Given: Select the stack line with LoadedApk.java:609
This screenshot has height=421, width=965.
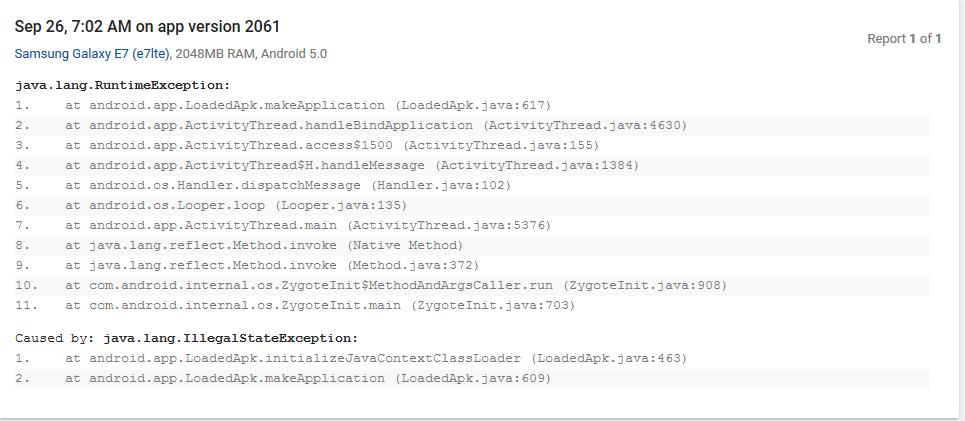Looking at the screenshot, I should click(x=308, y=378).
